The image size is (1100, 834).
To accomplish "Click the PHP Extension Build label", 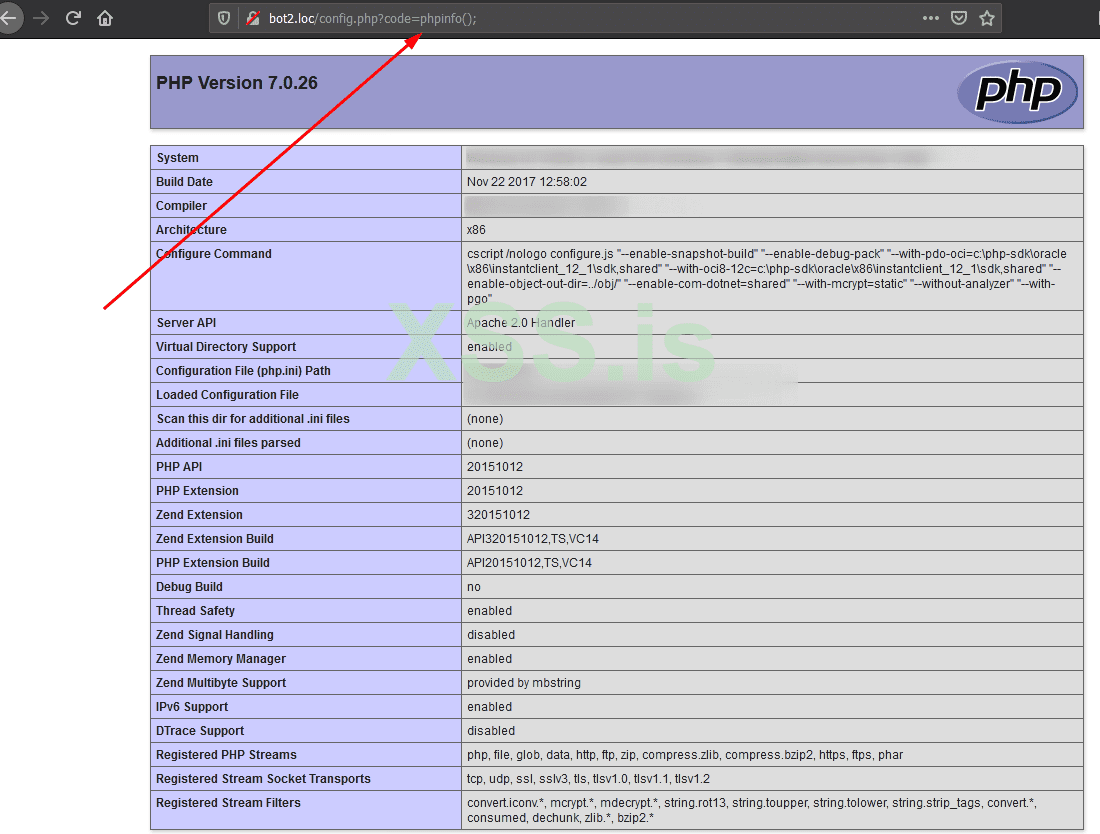I will 213,563.
